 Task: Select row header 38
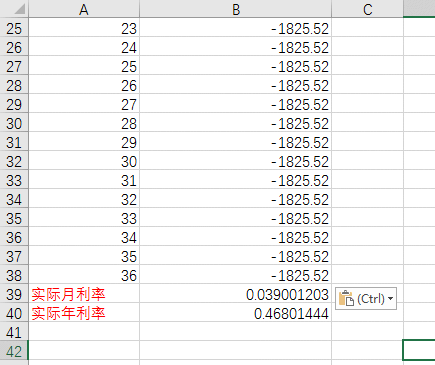click(14, 275)
